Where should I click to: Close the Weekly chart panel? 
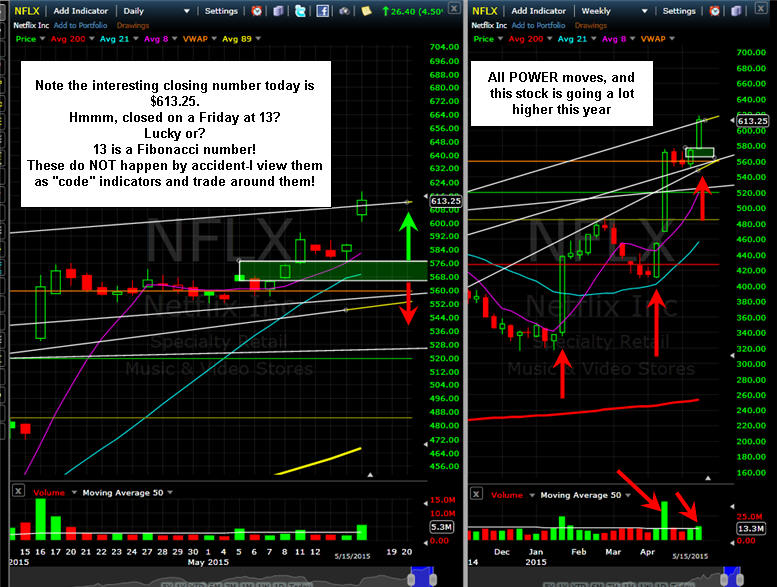click(761, 7)
